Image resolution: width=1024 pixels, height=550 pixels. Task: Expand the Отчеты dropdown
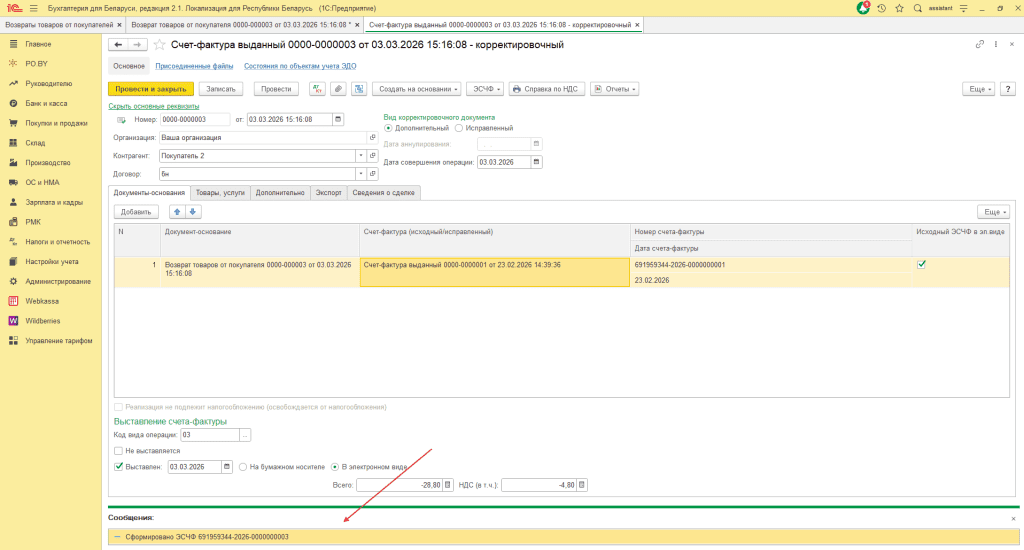(x=614, y=89)
